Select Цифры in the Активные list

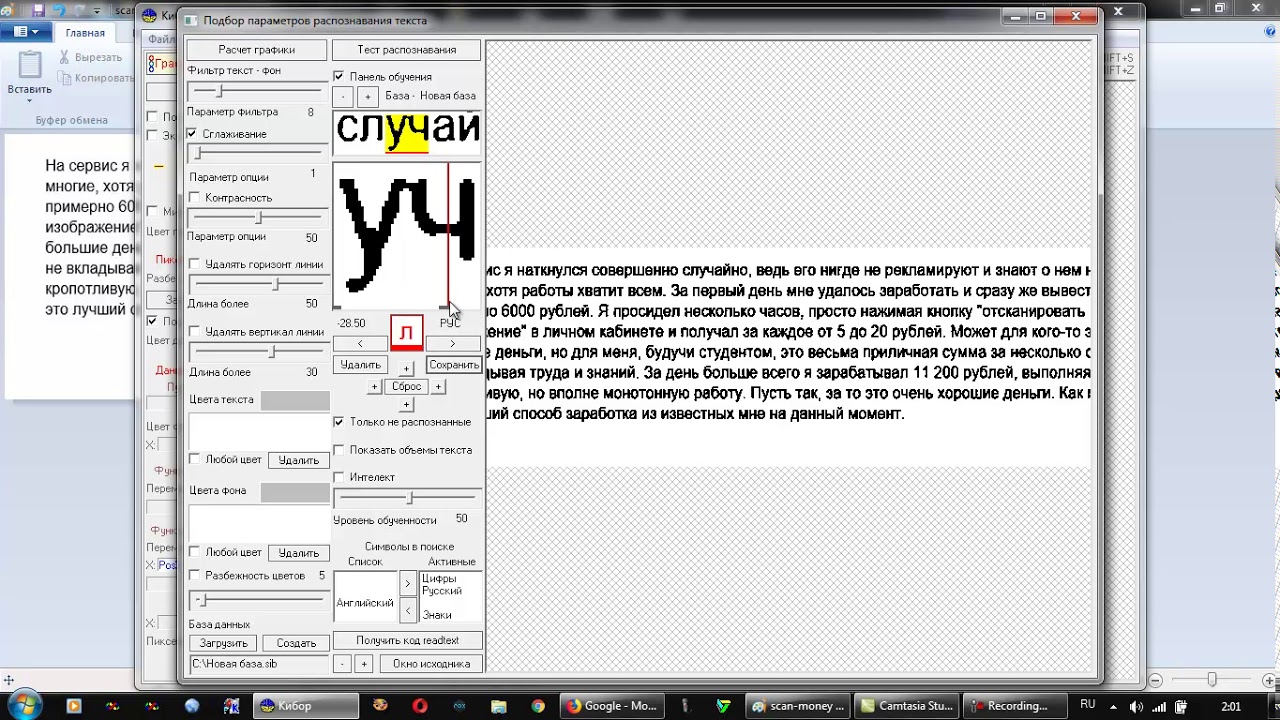(439, 578)
